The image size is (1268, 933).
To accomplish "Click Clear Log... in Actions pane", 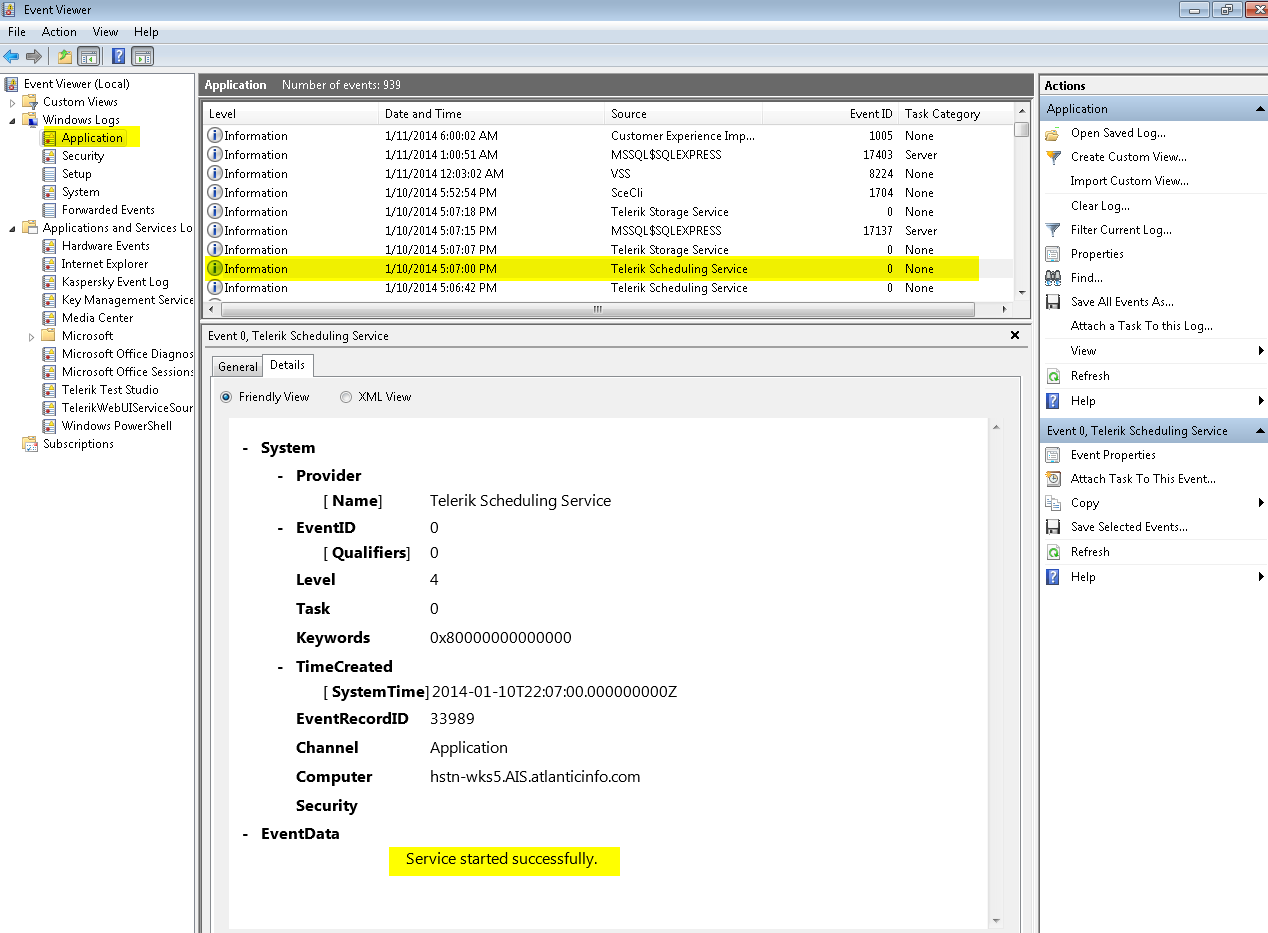I will tap(1100, 206).
